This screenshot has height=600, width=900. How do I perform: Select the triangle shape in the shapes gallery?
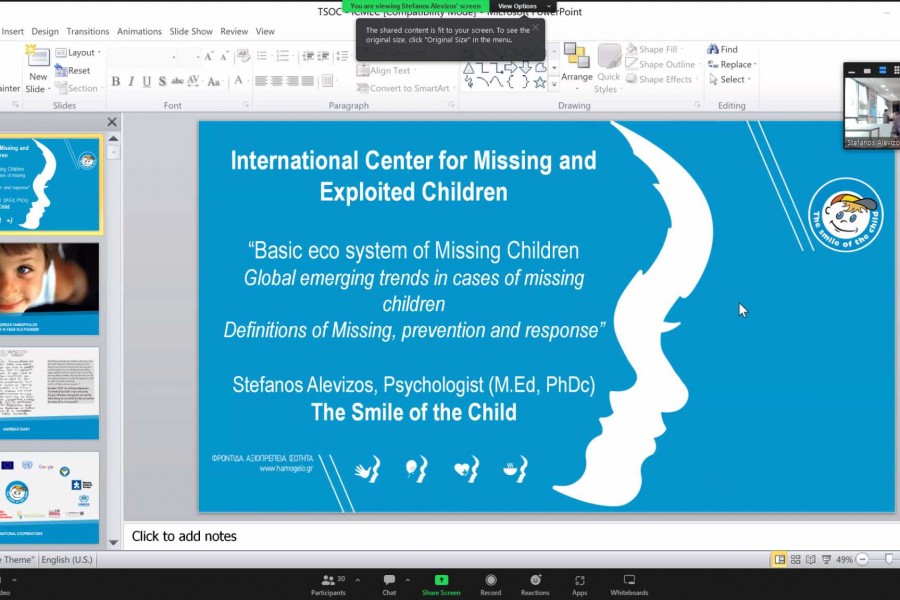click(469, 68)
